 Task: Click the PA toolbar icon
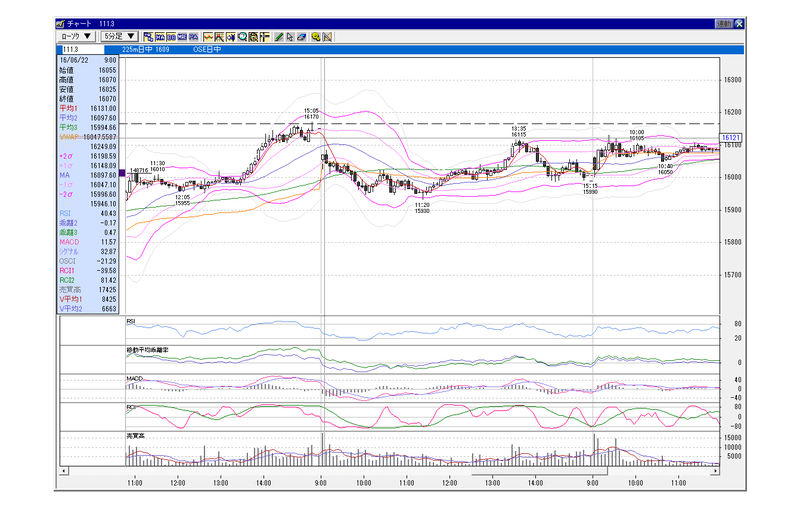(193, 37)
